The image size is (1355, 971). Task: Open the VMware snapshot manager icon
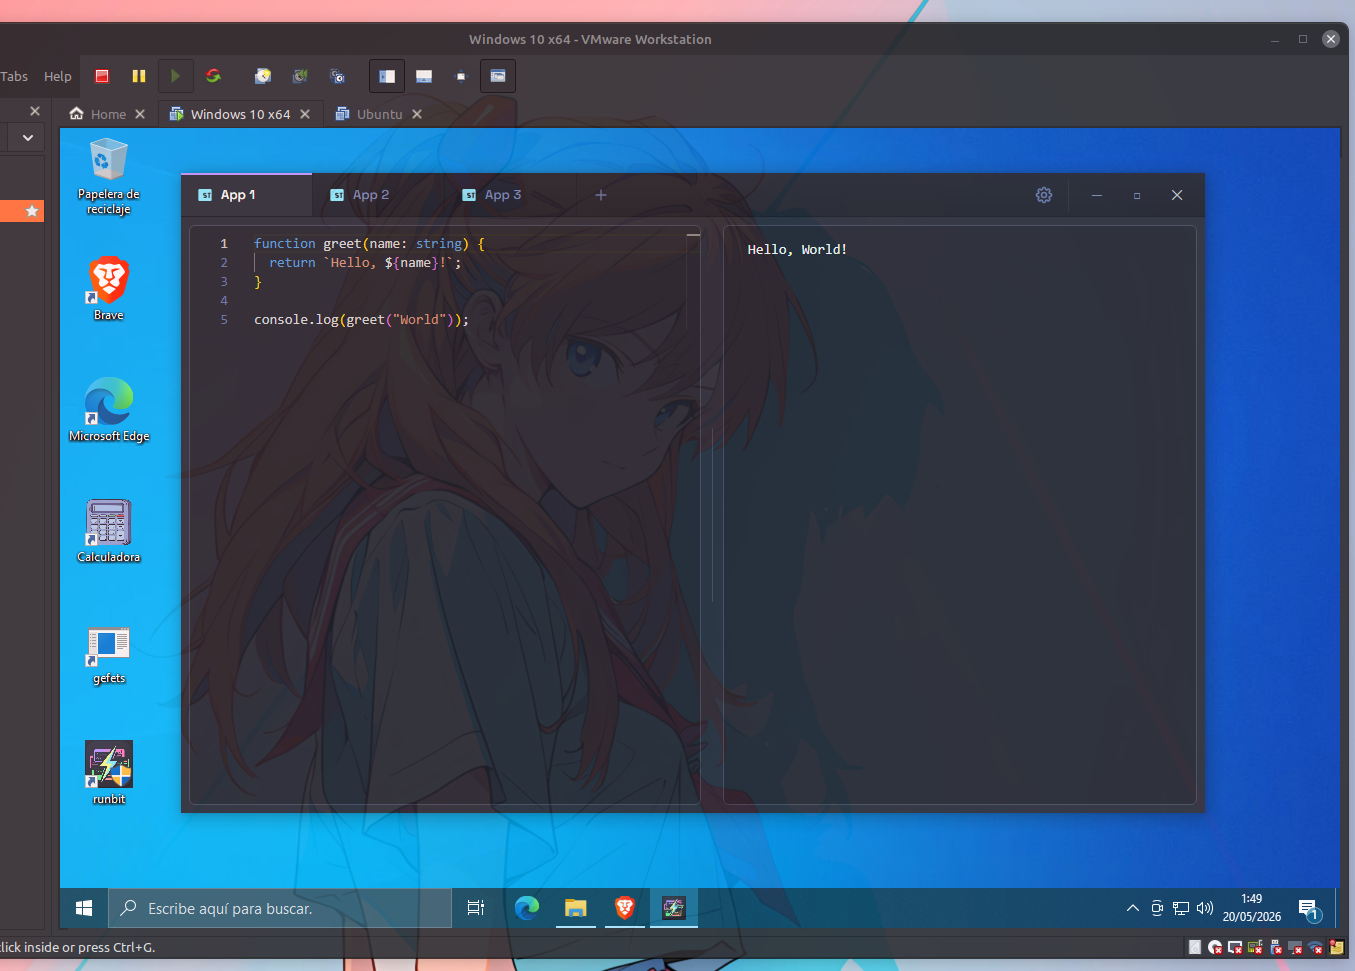337,76
